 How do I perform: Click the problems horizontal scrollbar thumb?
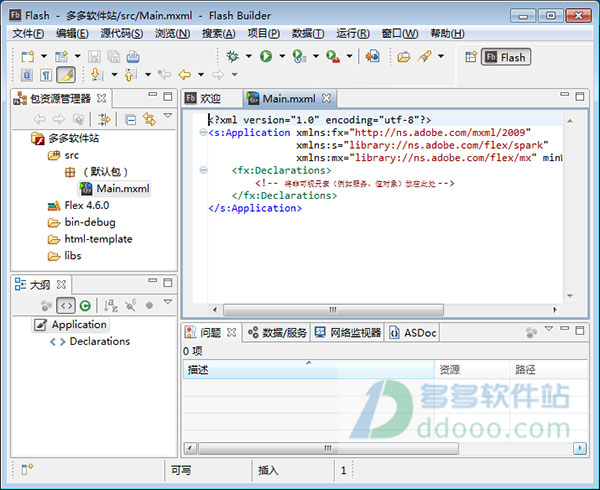coord(328,448)
